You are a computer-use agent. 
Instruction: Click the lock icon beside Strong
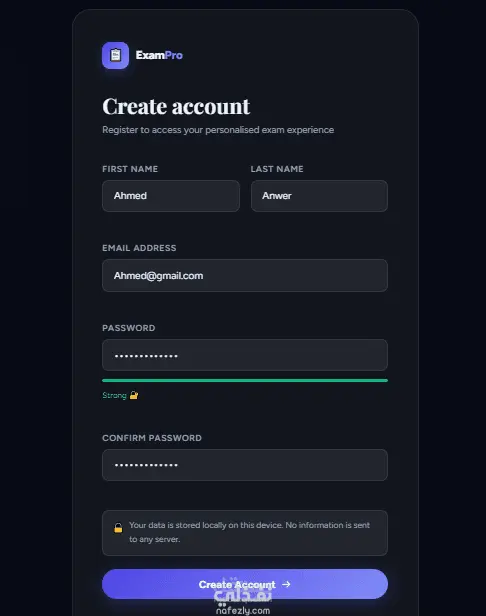134,395
